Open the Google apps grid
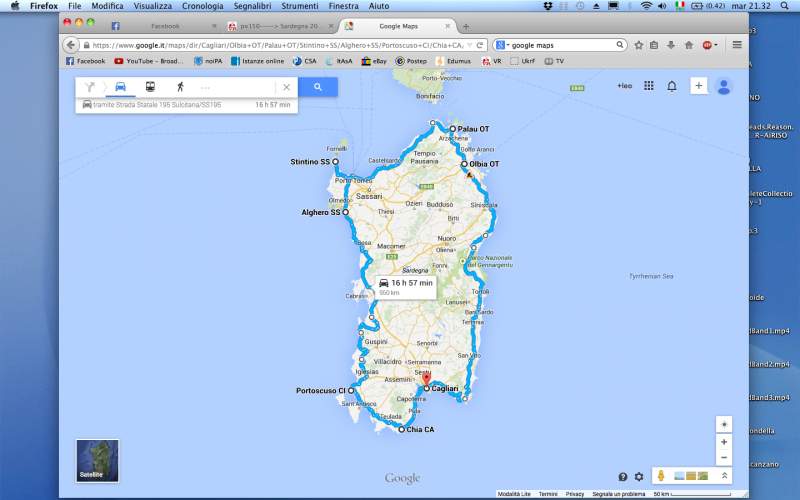 [x=648, y=86]
